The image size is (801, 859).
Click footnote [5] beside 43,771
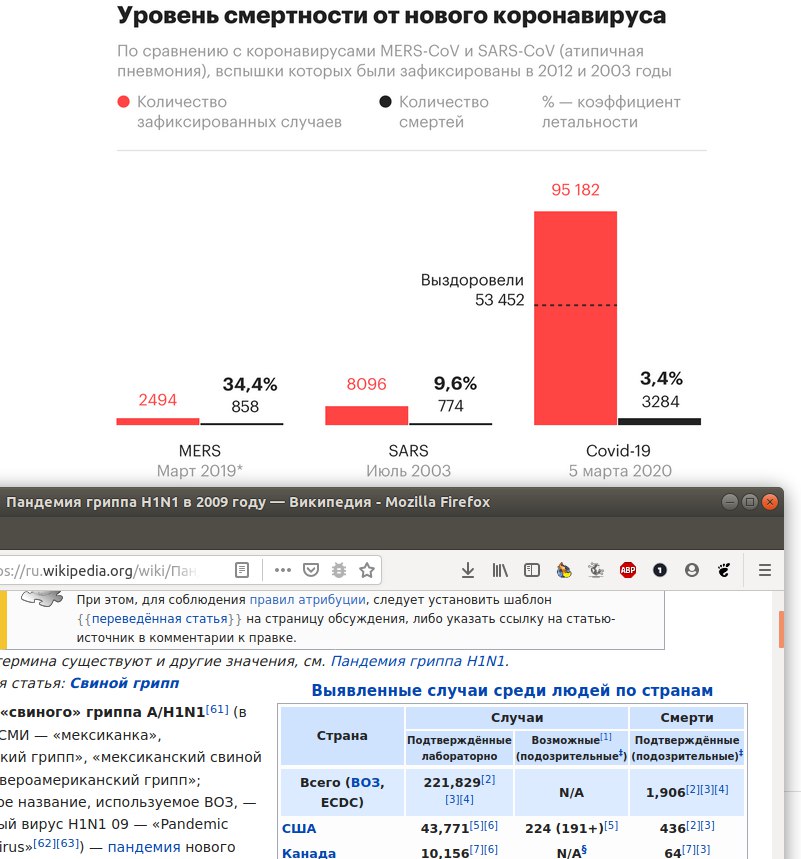click(x=476, y=825)
